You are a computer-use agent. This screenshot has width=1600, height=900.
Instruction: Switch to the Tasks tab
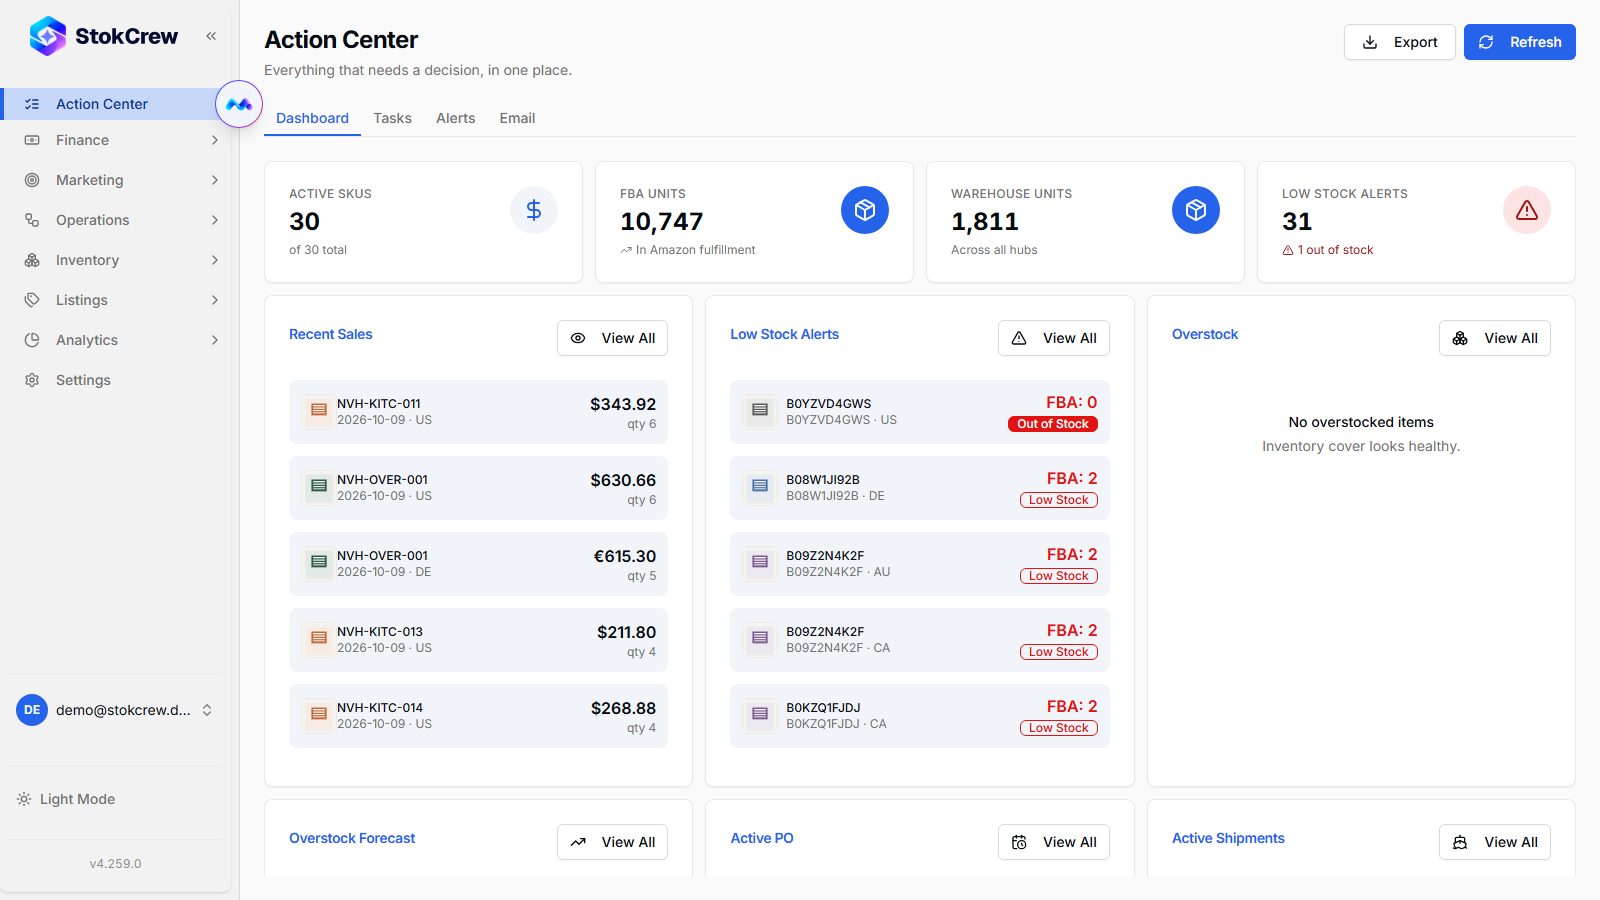click(392, 118)
